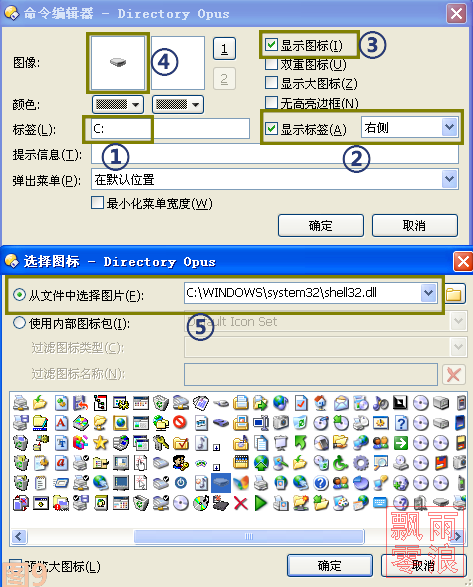Click in the 标签(L) text field
This screenshot has width=473, height=587.
pos(170,129)
